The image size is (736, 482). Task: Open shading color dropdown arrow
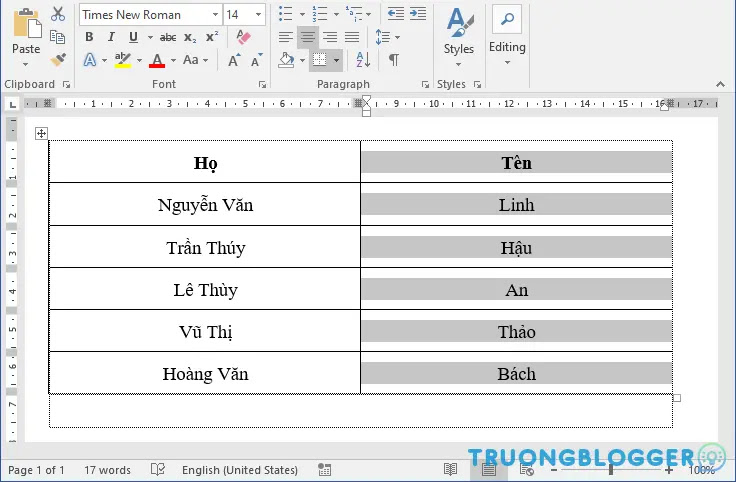(302, 60)
